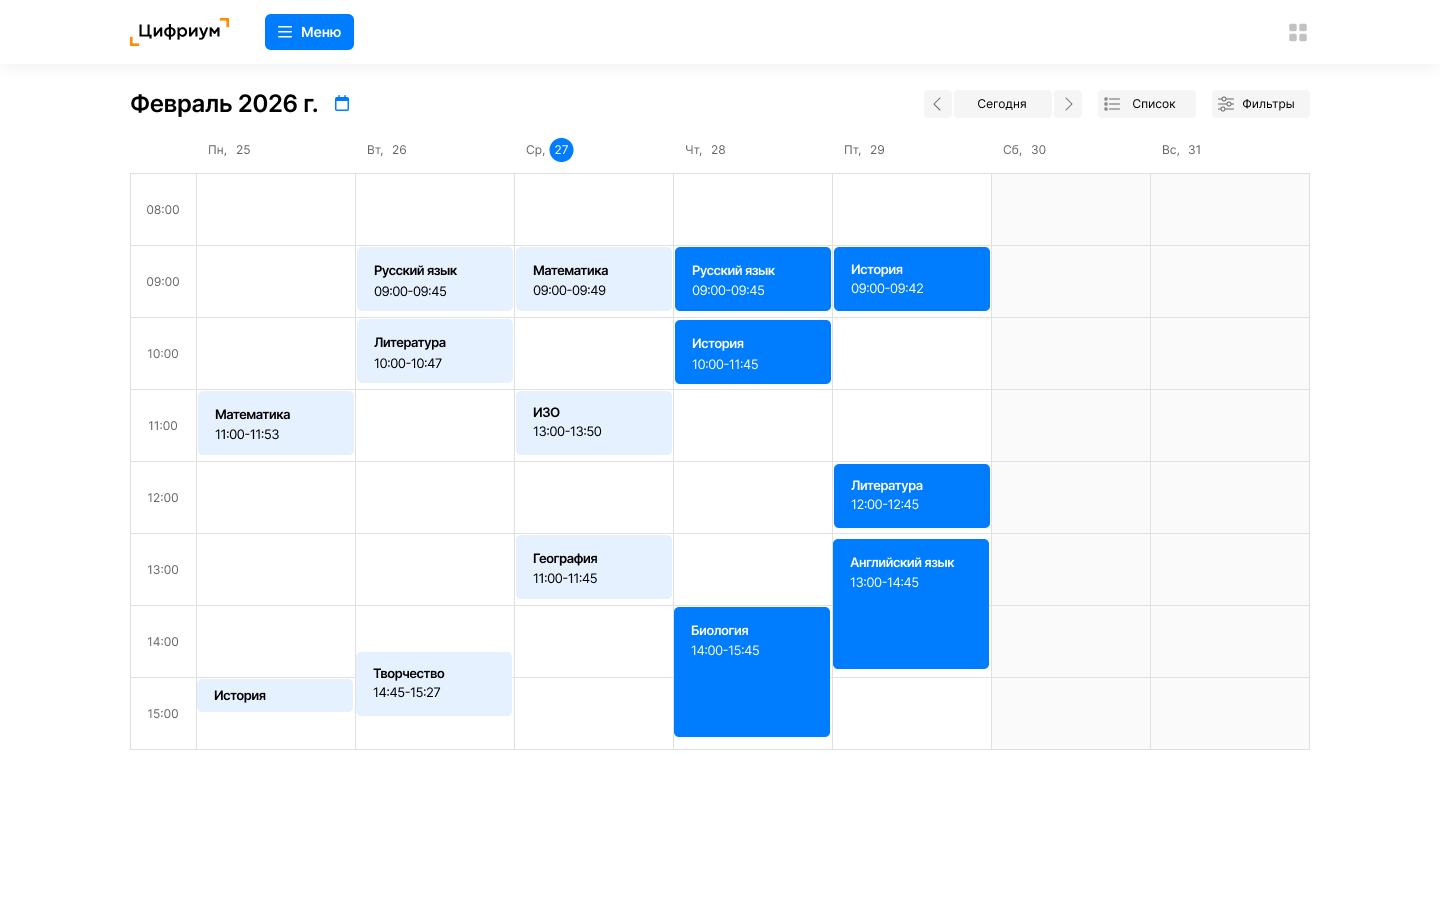Open Friday Литература 12:00-12:45 lesson
Image resolution: width=1440 pixels, height=900 pixels.
911,495
